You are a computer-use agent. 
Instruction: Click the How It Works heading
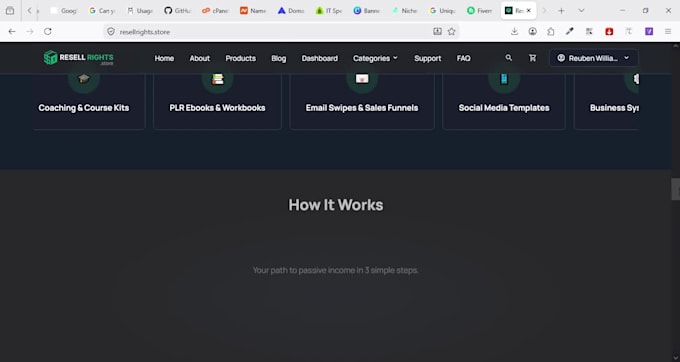pyautogui.click(x=336, y=205)
